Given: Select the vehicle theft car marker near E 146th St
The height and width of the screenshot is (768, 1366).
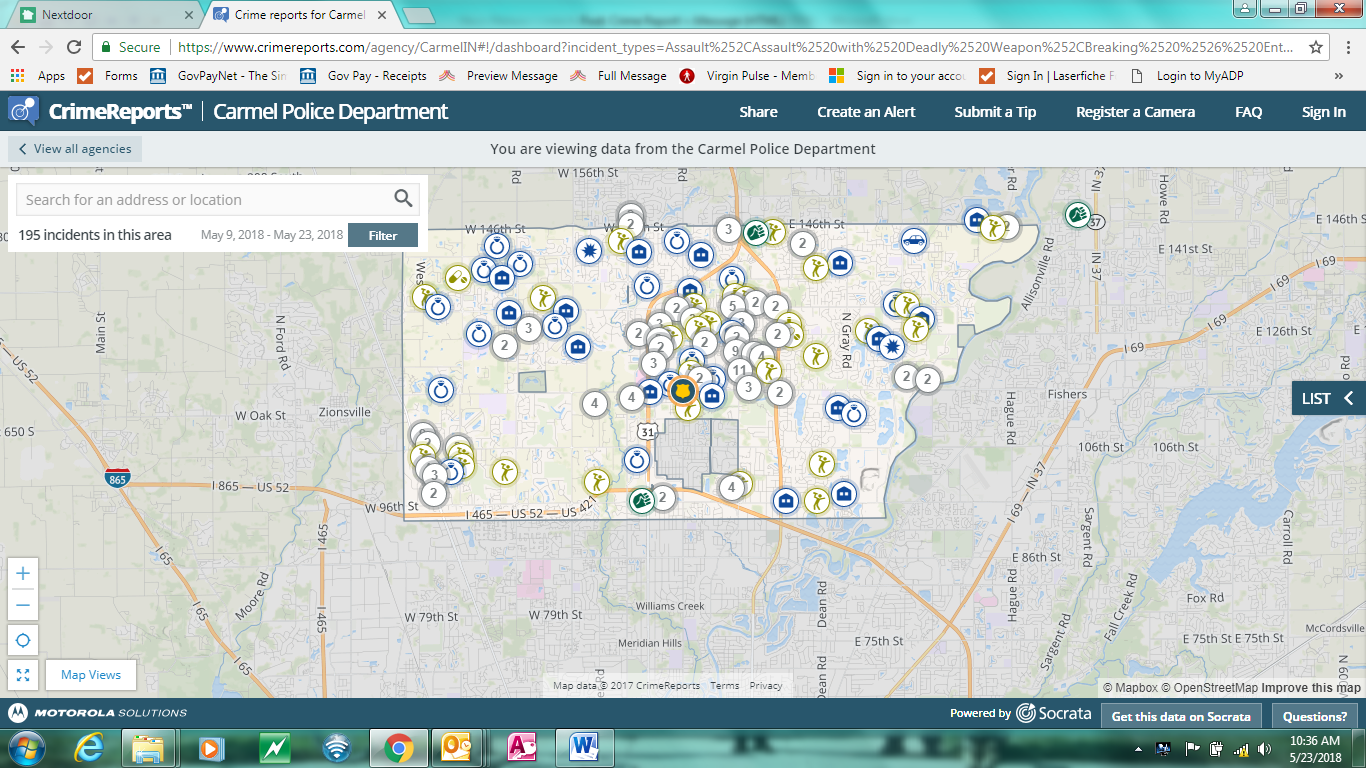Looking at the screenshot, I should [913, 240].
